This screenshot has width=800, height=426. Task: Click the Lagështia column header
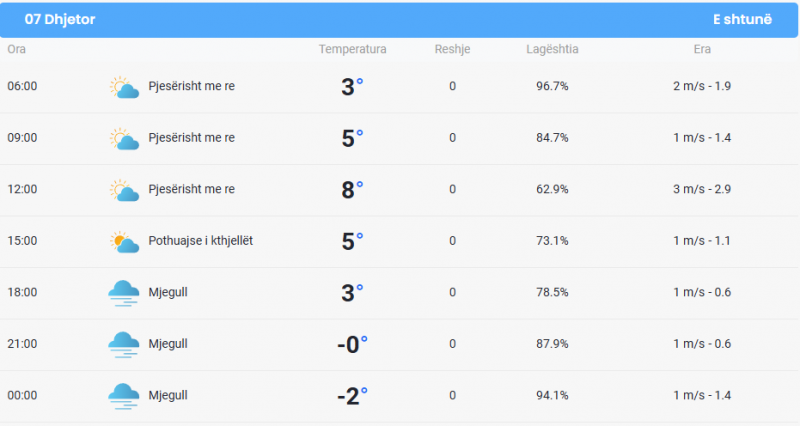552,49
